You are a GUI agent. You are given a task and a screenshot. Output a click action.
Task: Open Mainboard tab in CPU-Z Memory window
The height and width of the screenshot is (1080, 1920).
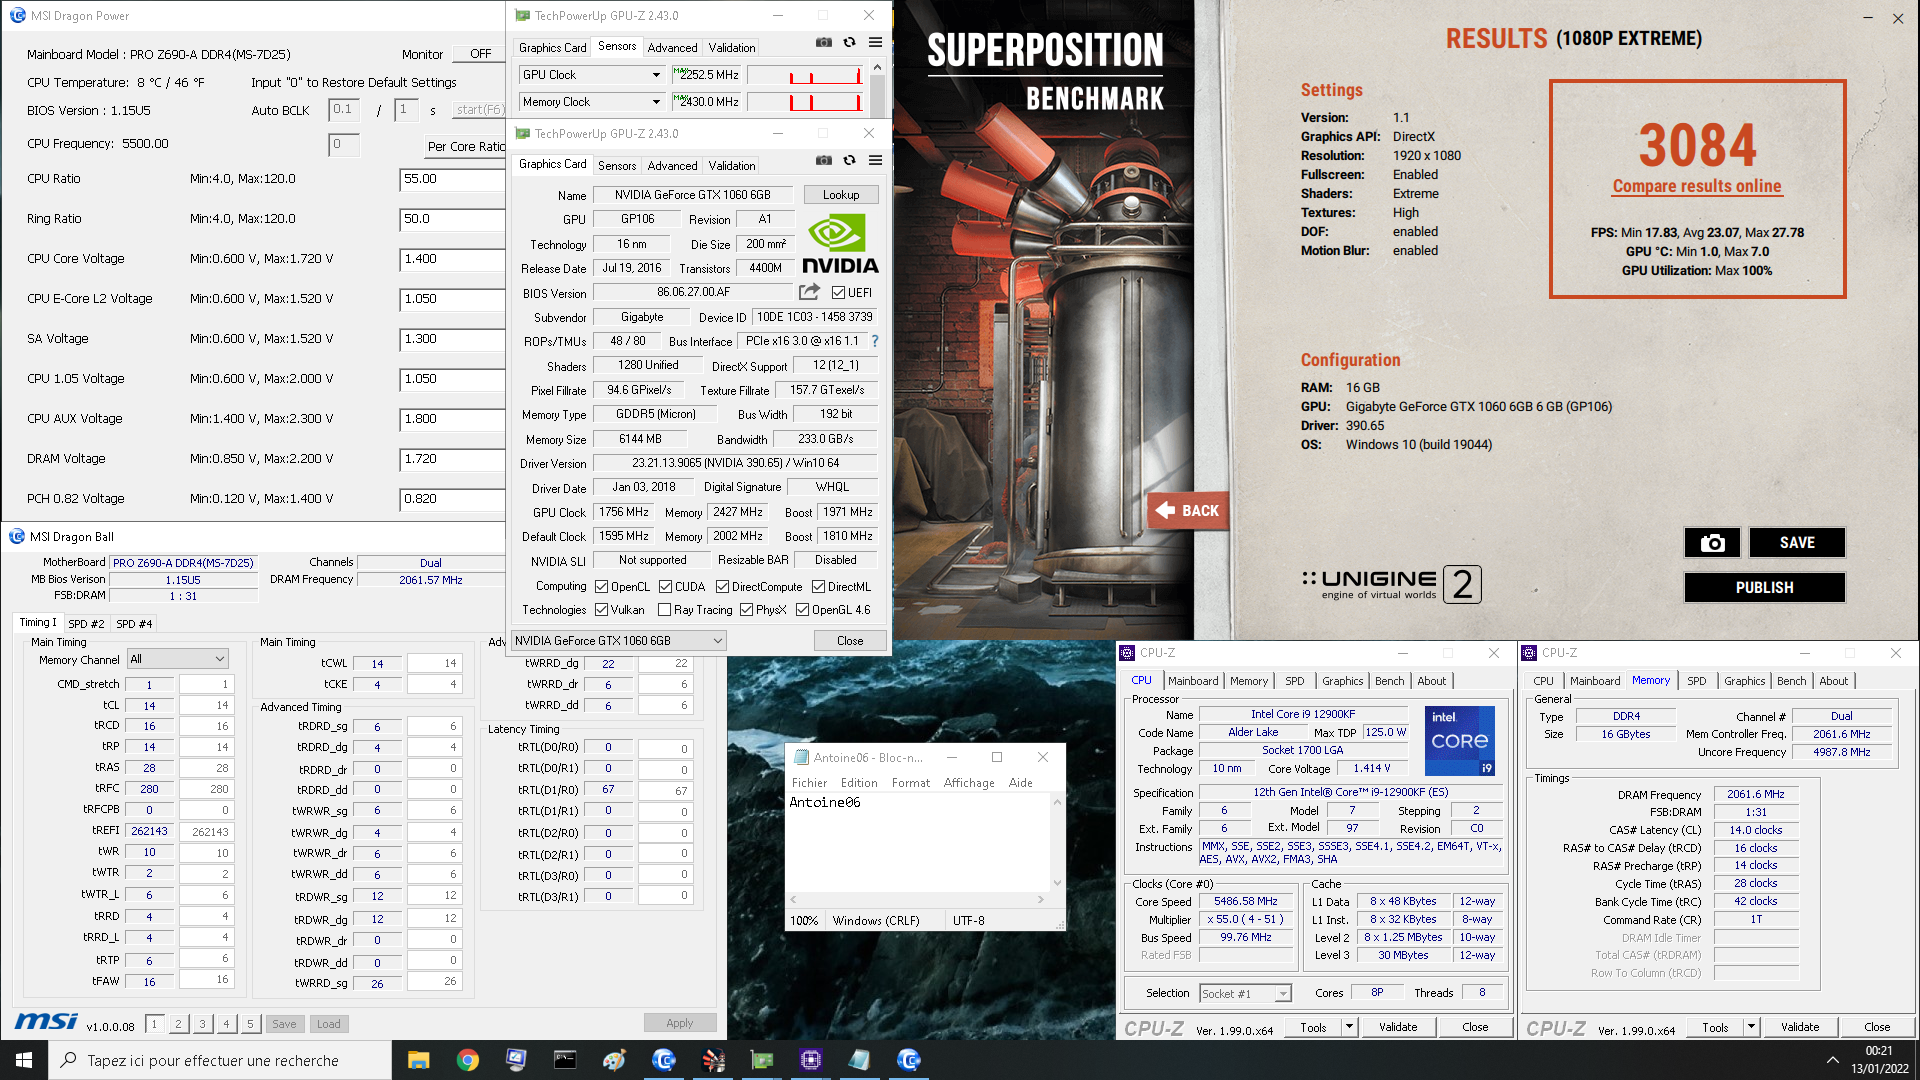(x=1595, y=681)
